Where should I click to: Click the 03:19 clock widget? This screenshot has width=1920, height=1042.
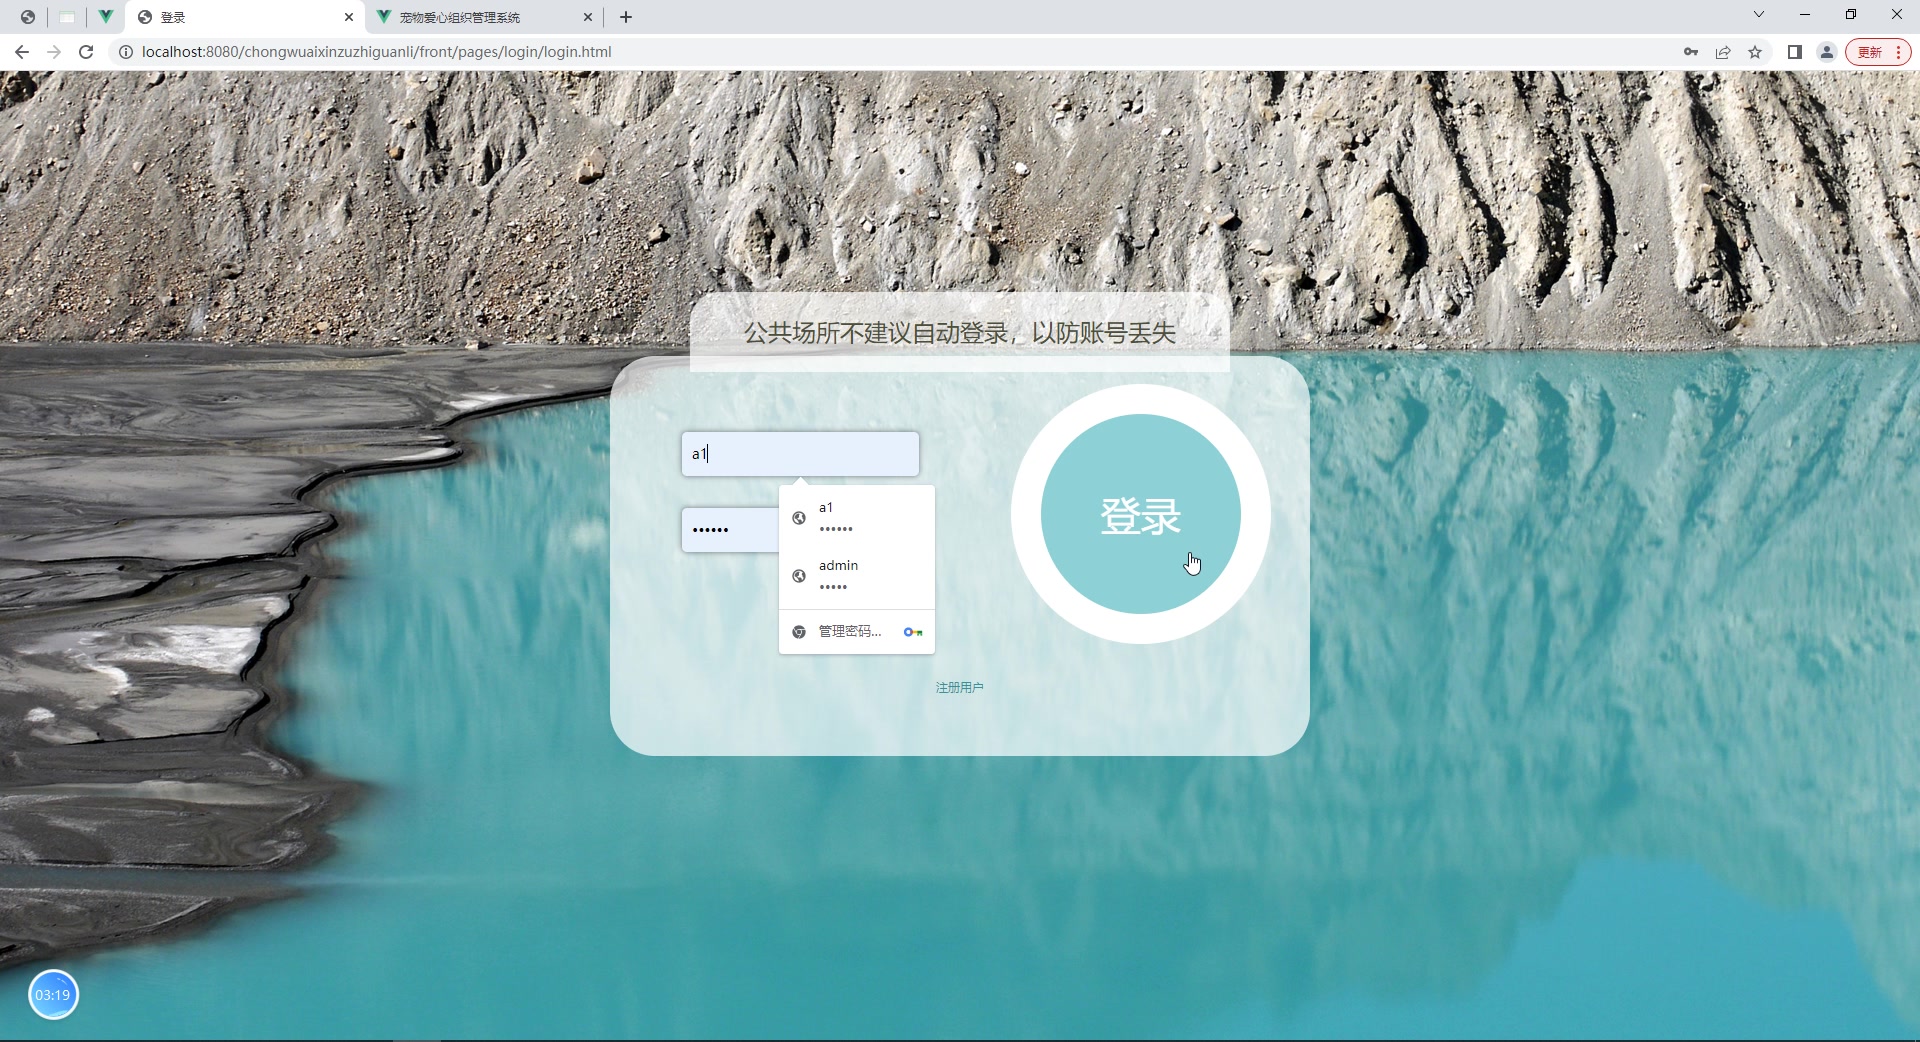coord(53,994)
